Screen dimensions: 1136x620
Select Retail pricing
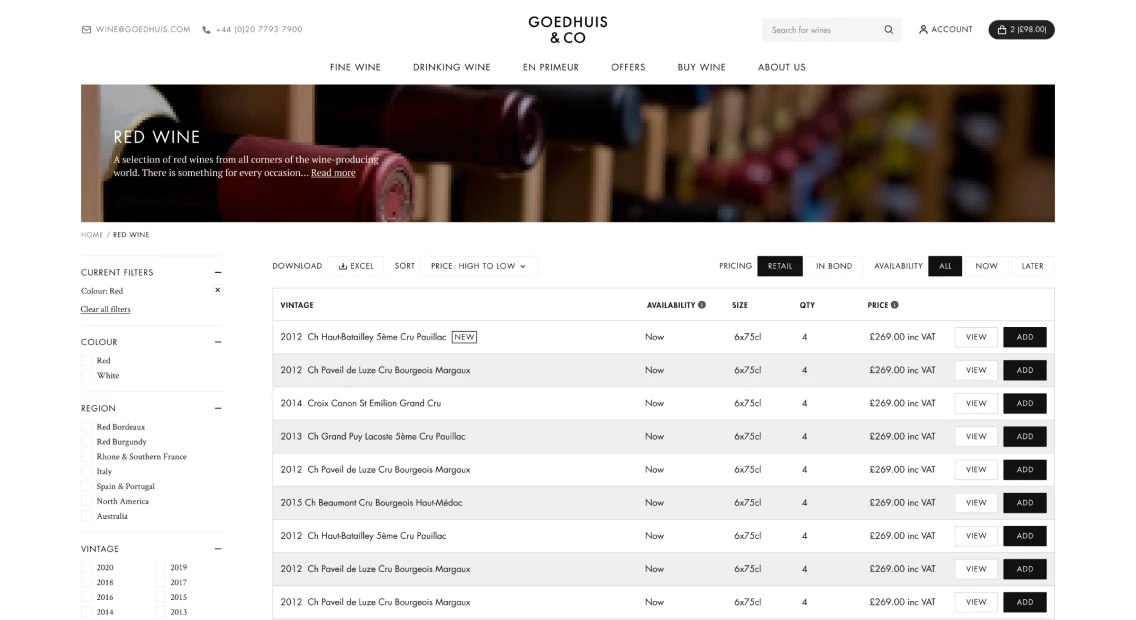point(780,266)
